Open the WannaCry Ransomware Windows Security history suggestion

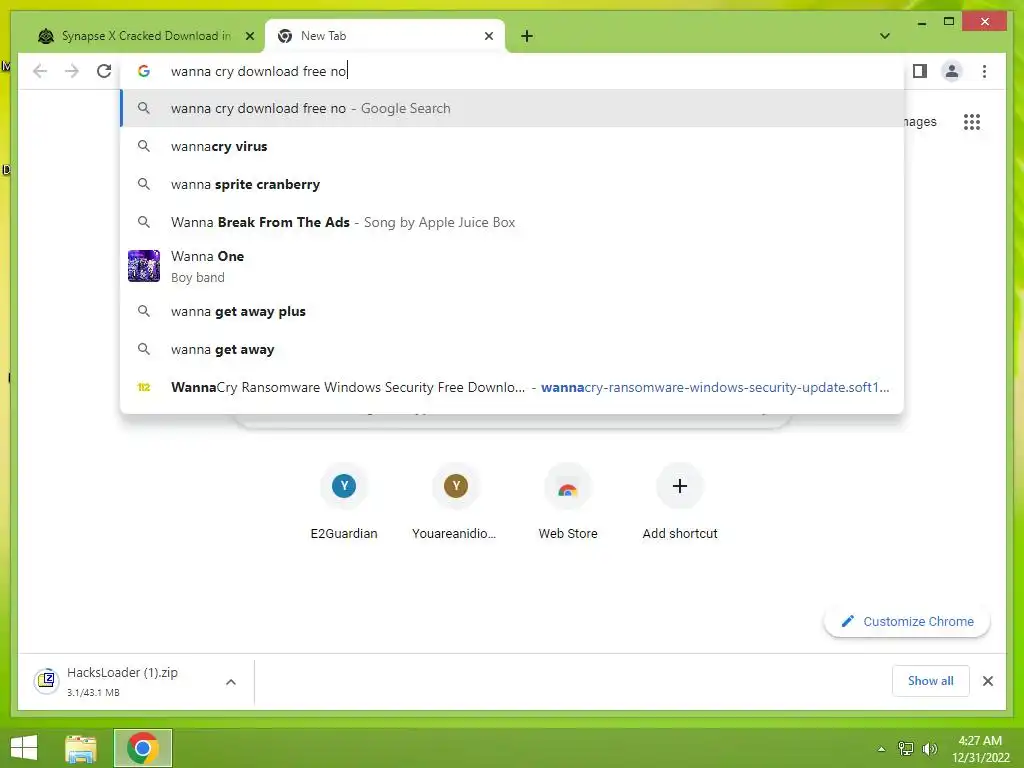coord(513,387)
